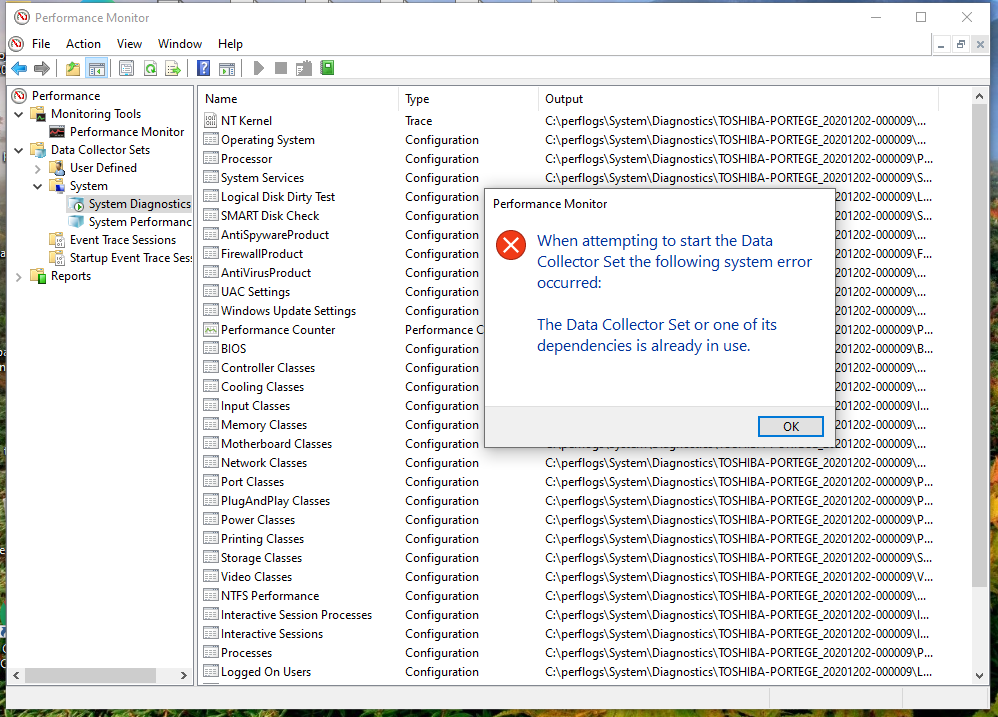
Task: Click the Reports node icon
Action: pos(38,276)
